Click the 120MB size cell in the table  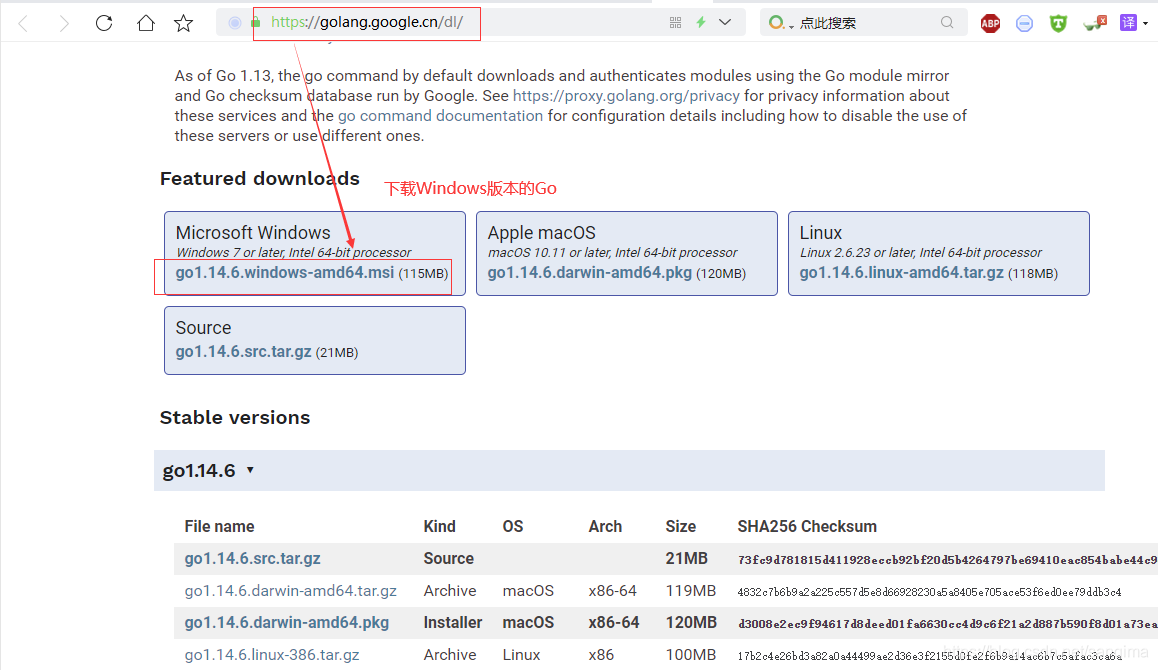click(x=691, y=623)
